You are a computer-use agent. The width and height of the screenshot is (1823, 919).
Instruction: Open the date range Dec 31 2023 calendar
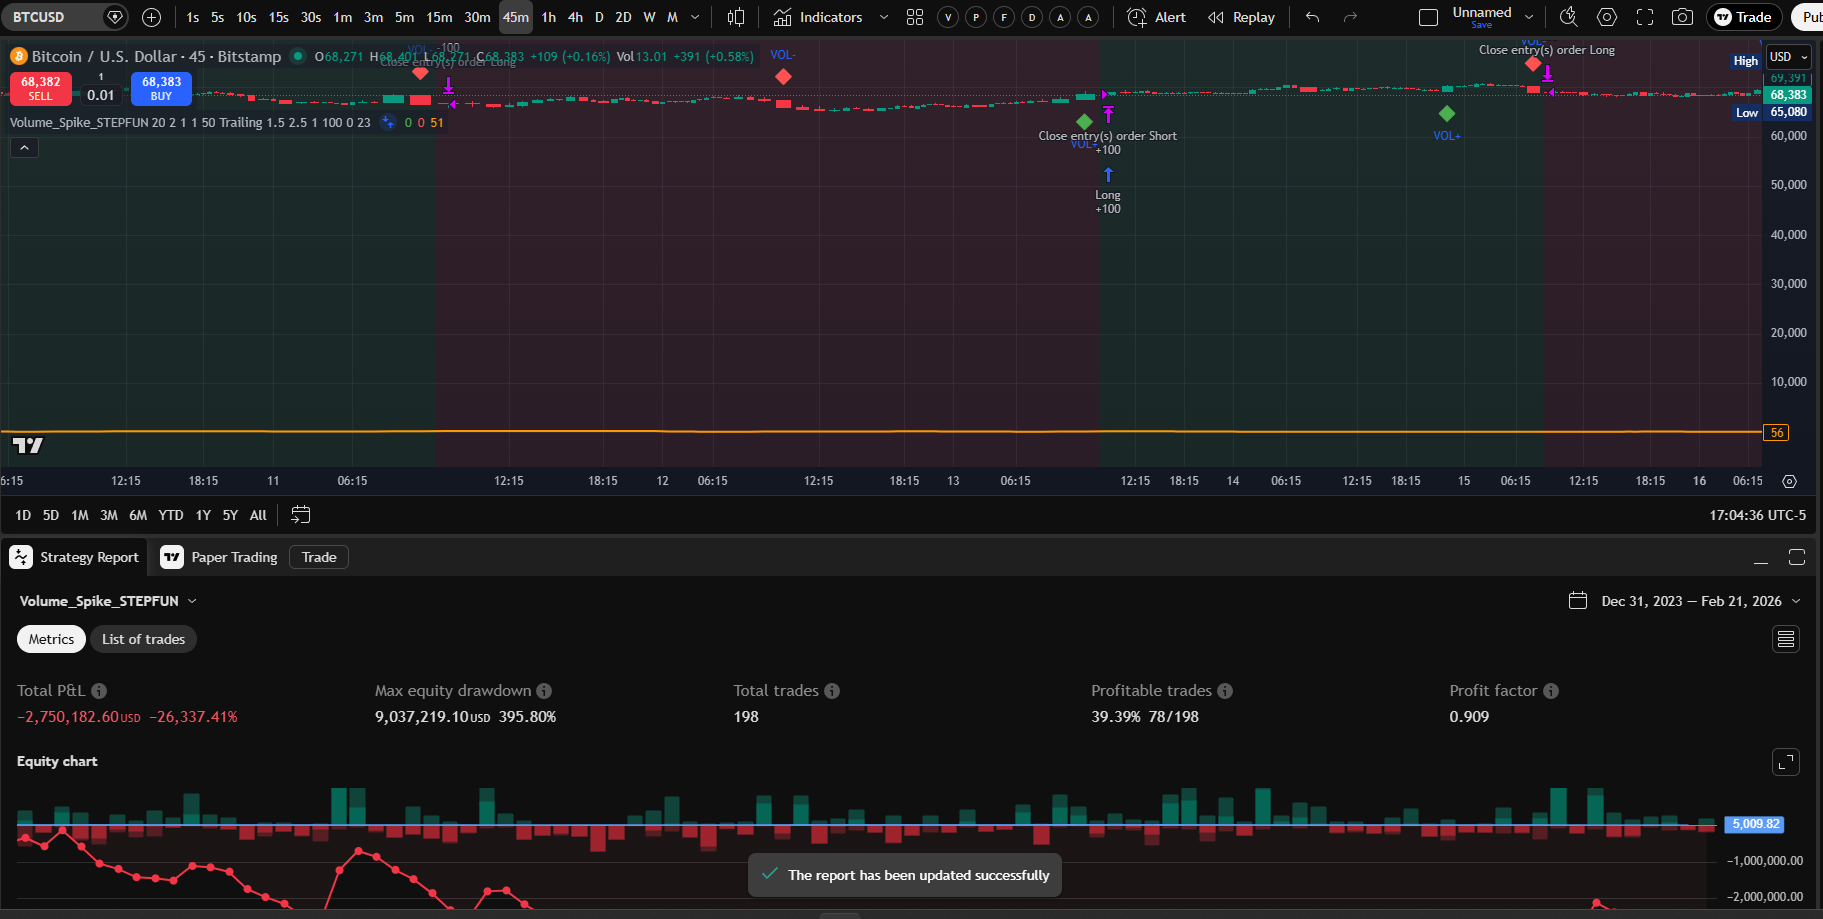[1578, 600]
